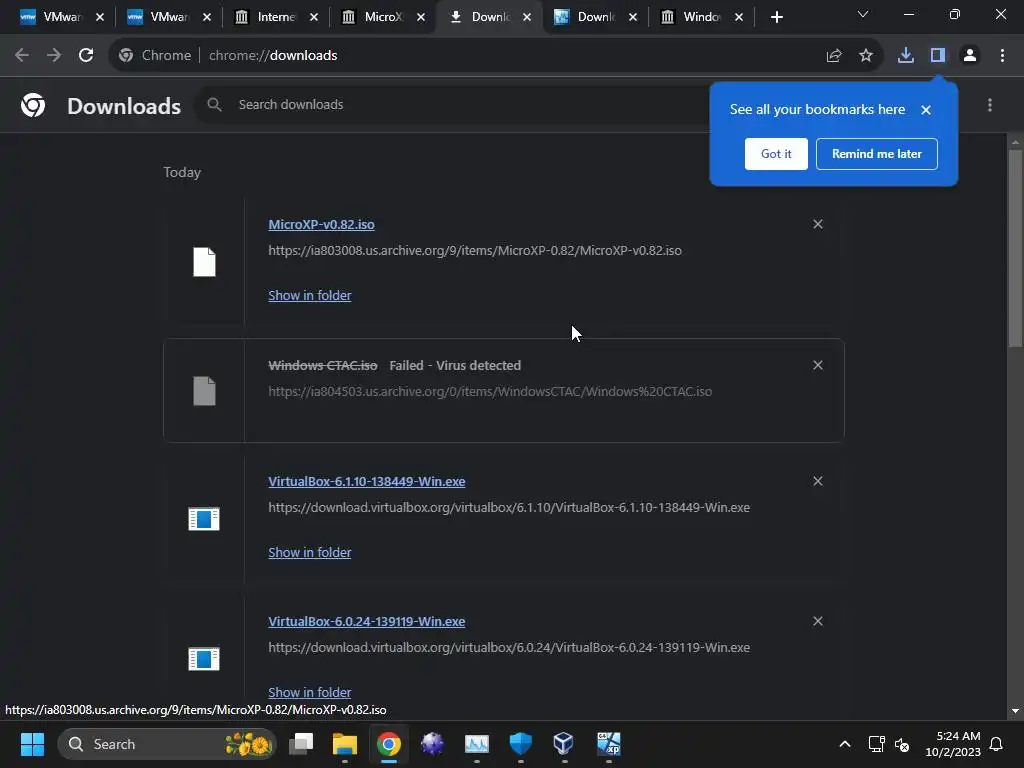Click the Search downloads field
1024x768 pixels.
pos(457,104)
